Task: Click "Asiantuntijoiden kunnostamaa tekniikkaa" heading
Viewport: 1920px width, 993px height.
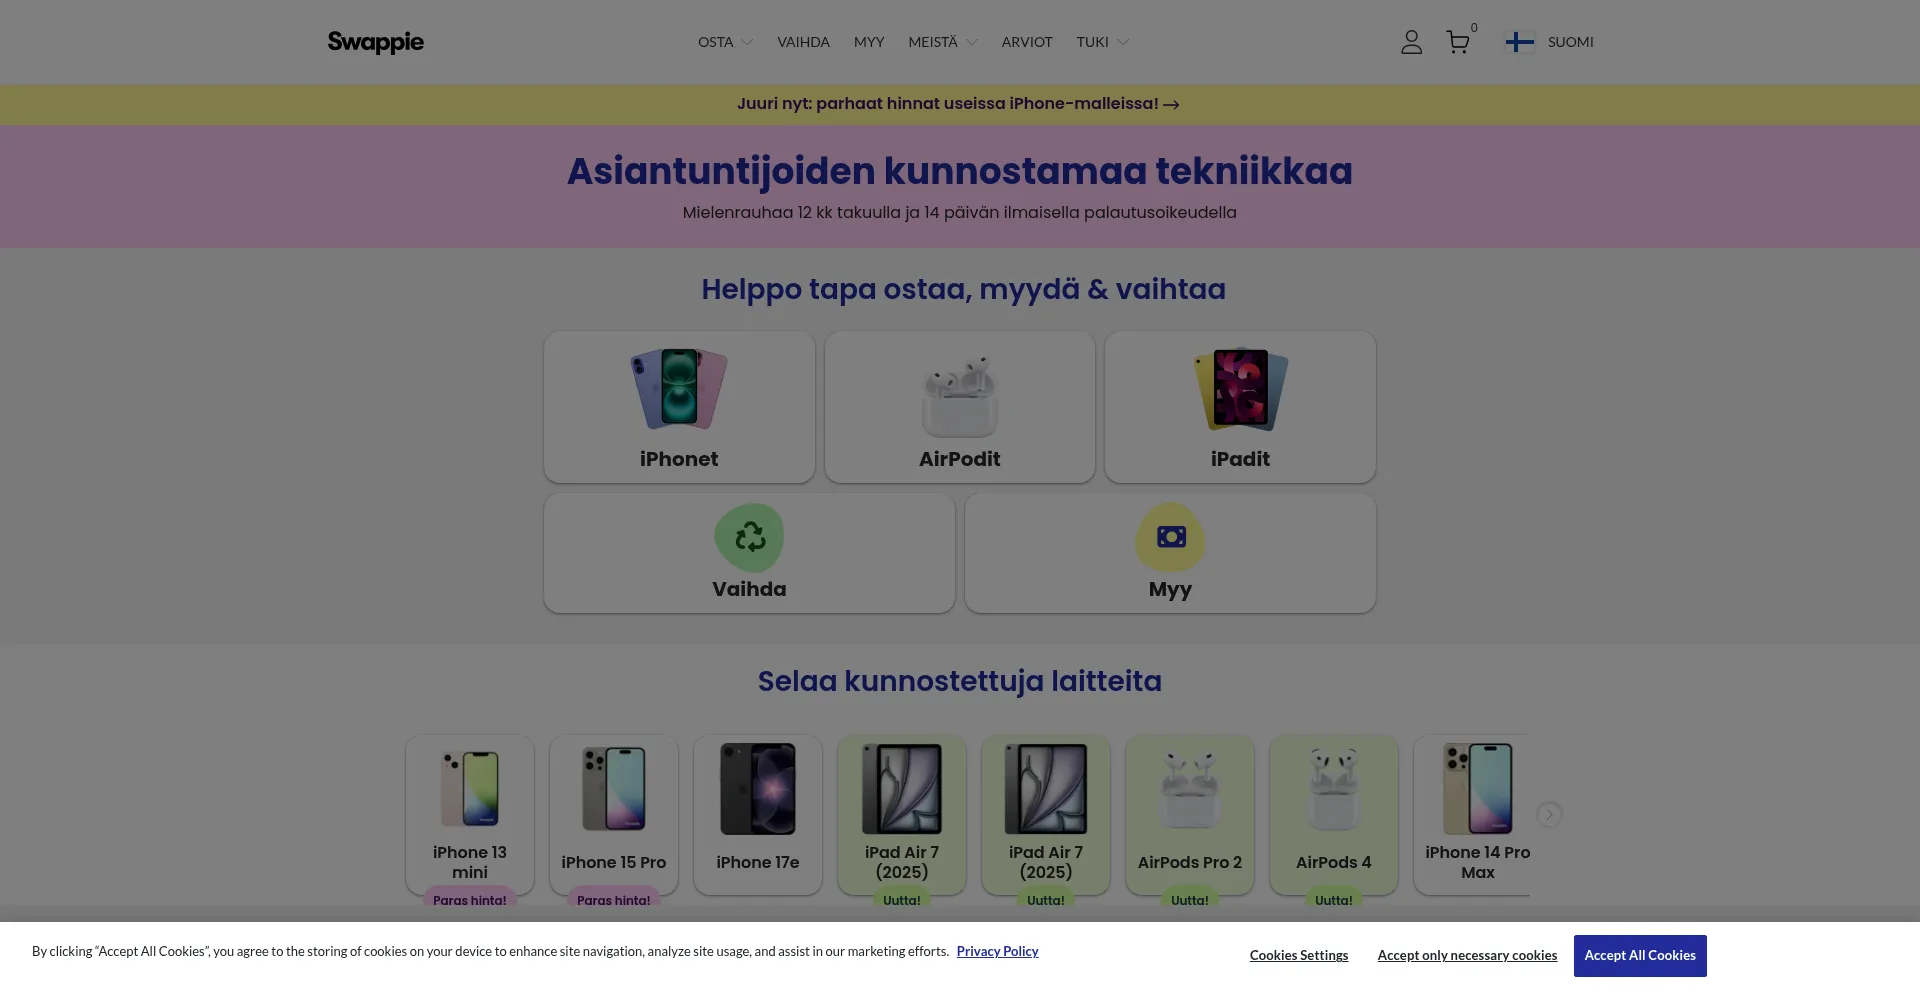Action: tap(960, 171)
